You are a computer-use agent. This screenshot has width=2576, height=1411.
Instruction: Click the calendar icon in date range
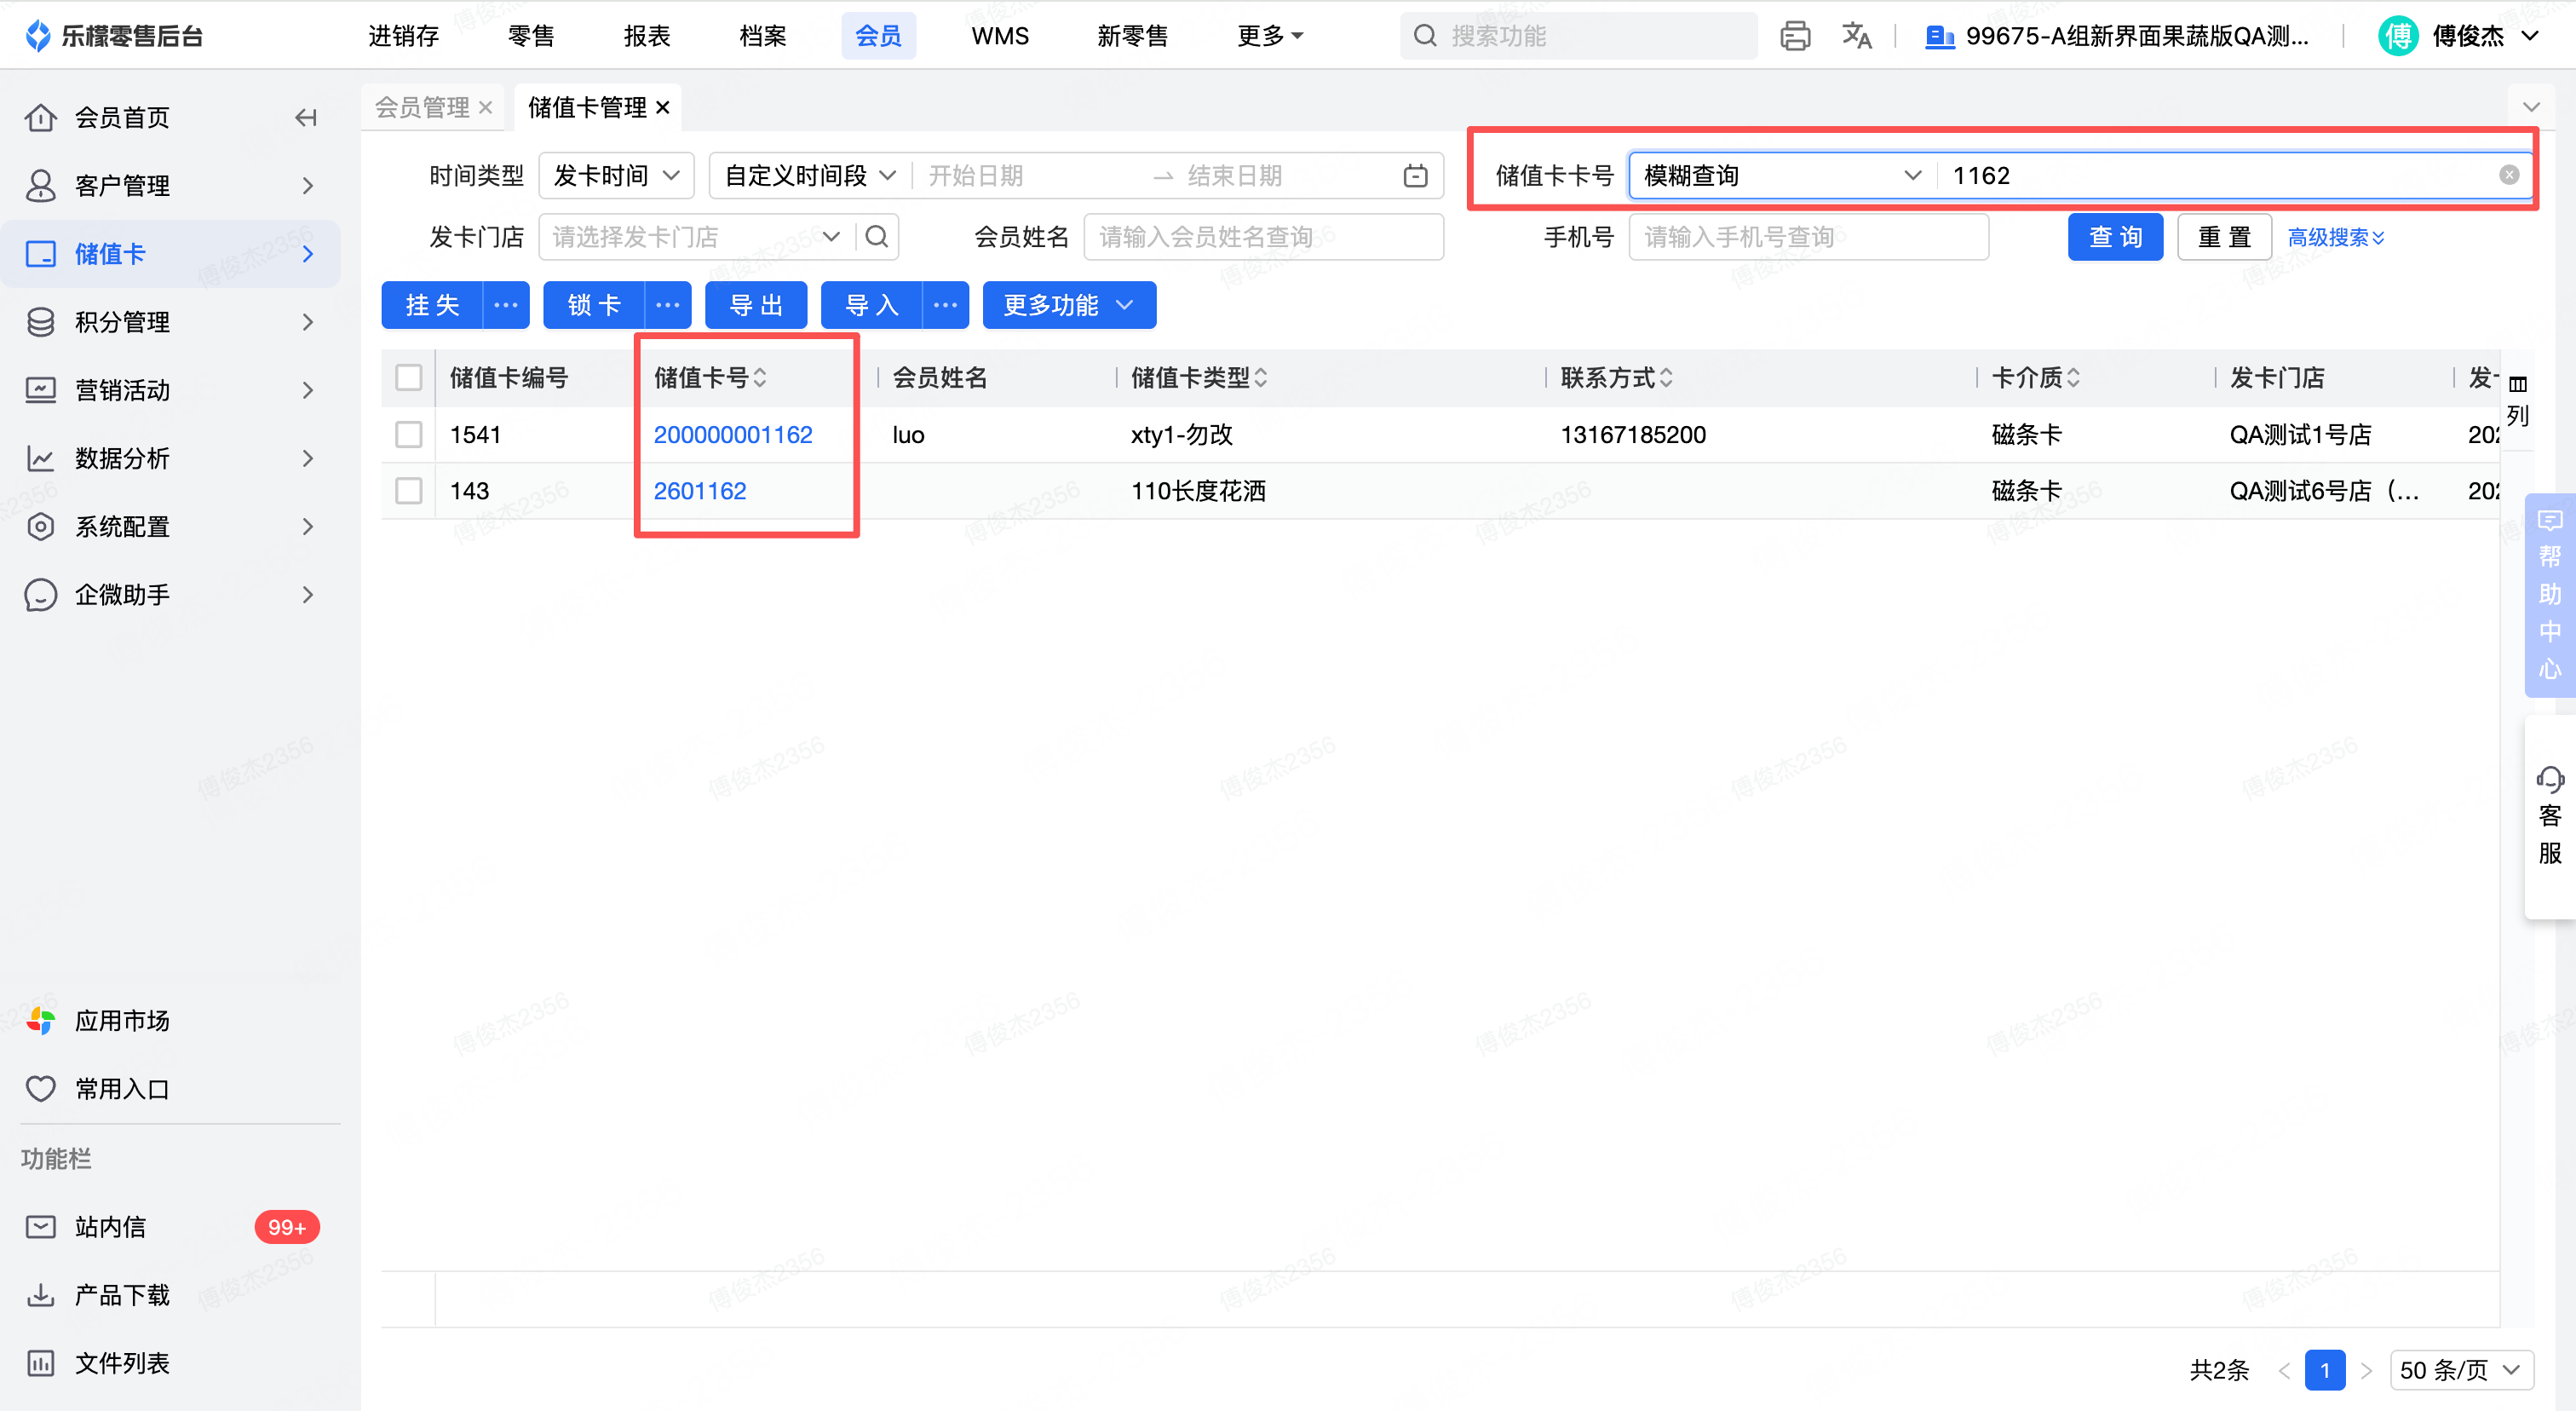(1415, 176)
